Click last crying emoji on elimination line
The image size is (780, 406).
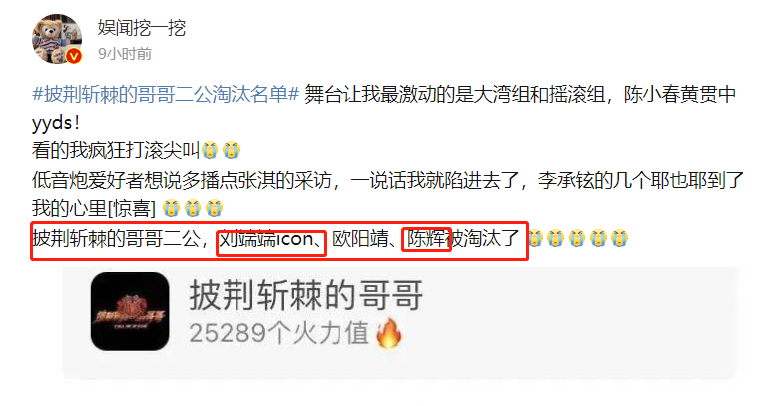(619, 238)
